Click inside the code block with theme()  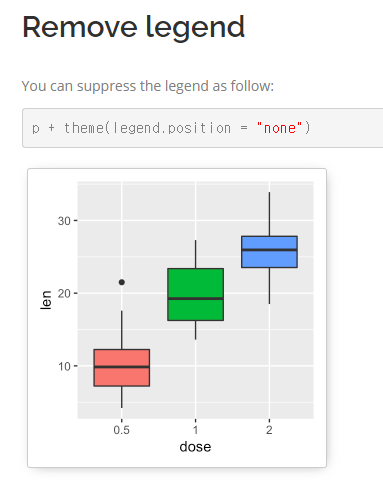[x=202, y=128]
